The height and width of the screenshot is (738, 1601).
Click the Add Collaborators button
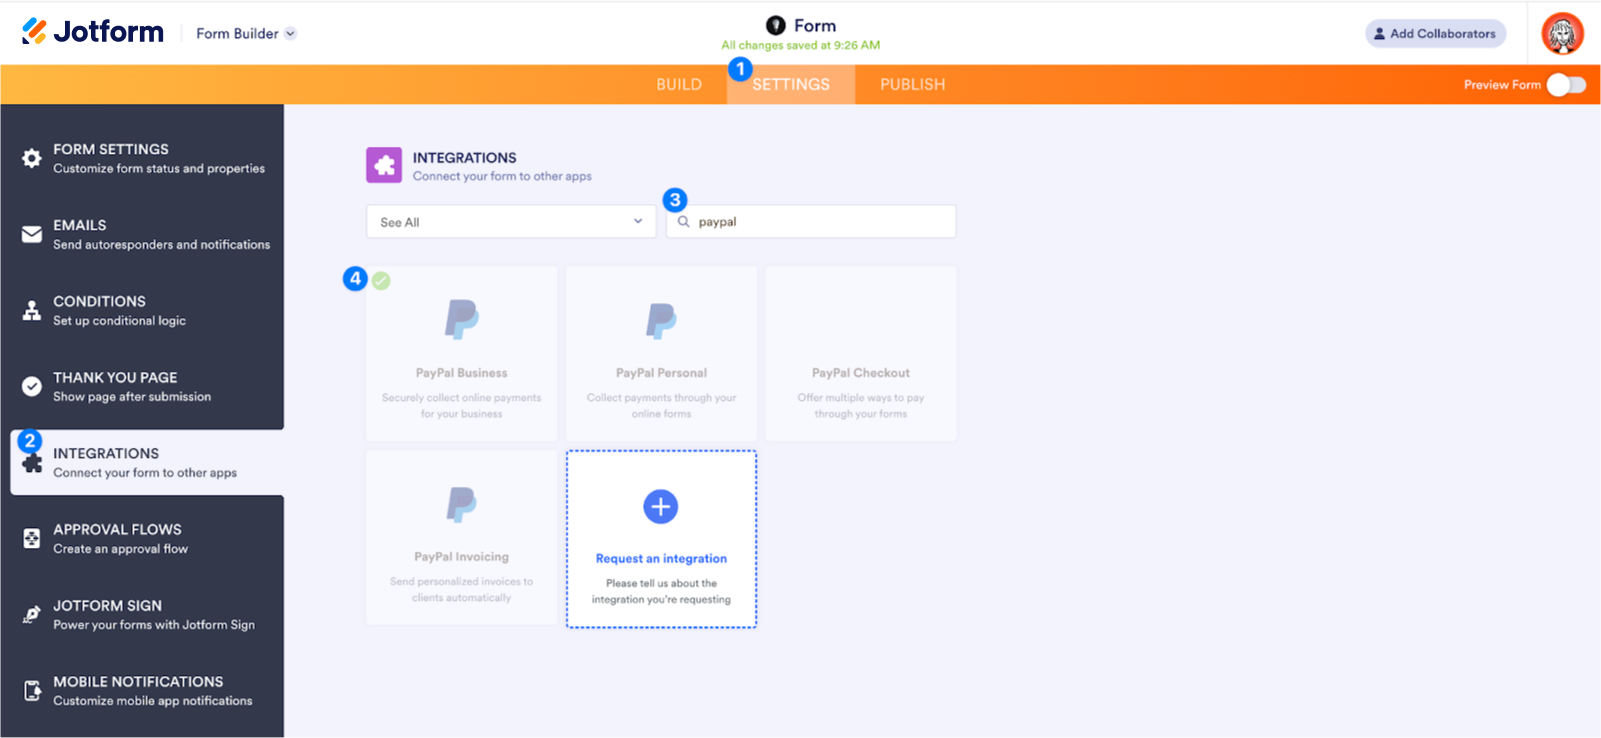(1435, 33)
